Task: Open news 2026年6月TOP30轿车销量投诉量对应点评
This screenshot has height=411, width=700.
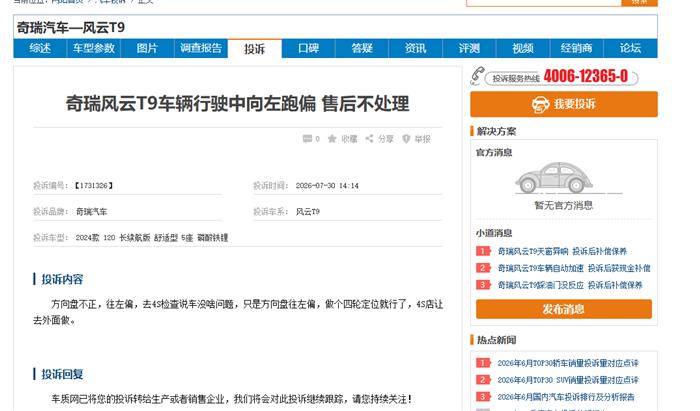Action: [x=568, y=363]
